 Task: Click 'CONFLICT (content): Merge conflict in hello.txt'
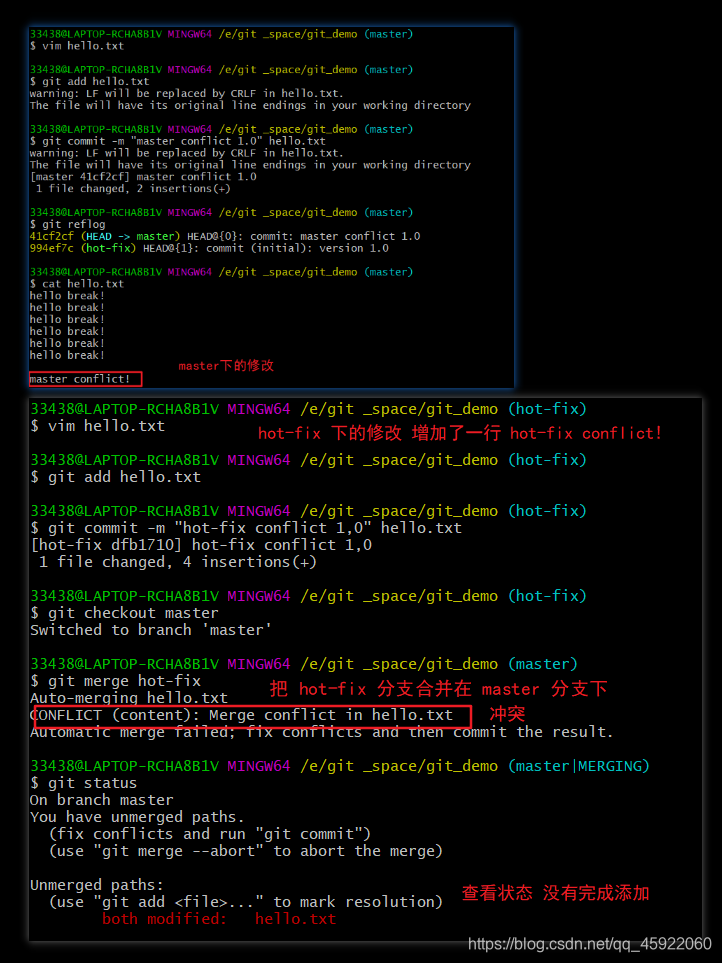tap(241, 715)
